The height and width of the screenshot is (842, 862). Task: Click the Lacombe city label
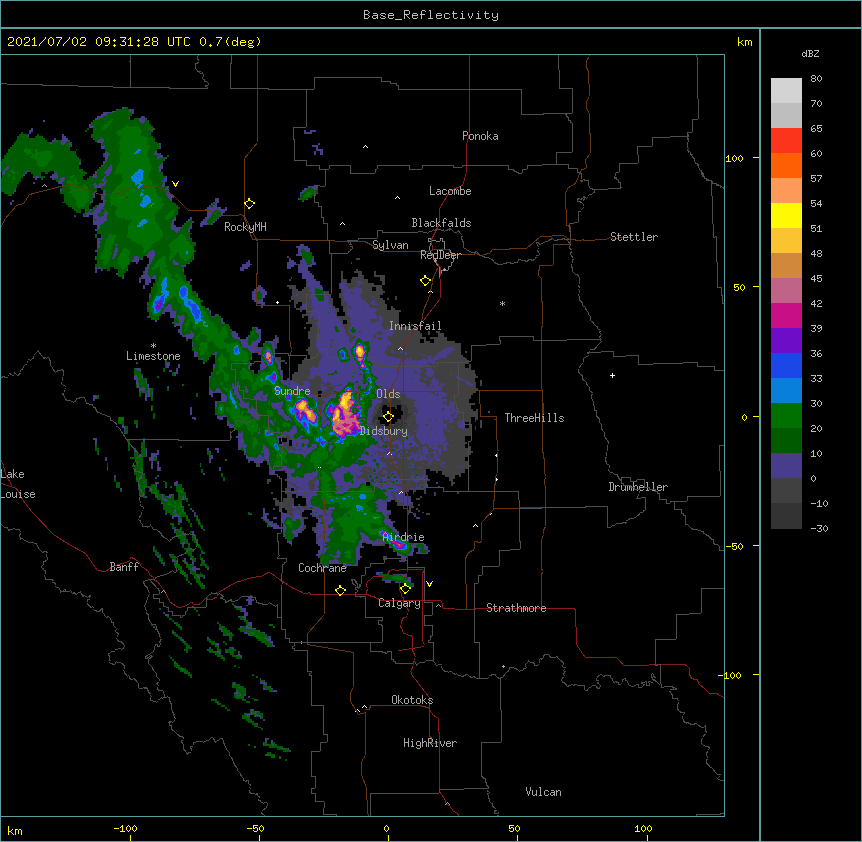(x=450, y=191)
